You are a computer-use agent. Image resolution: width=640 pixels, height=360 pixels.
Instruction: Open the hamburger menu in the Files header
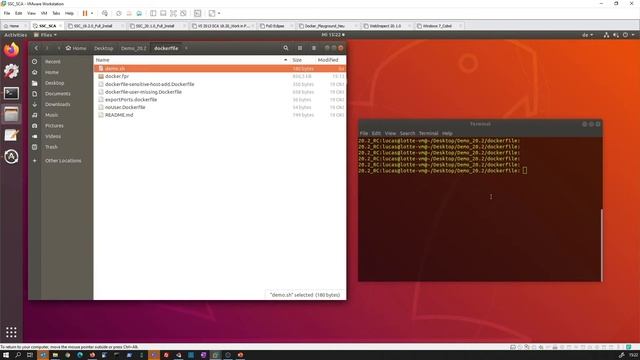coord(314,48)
